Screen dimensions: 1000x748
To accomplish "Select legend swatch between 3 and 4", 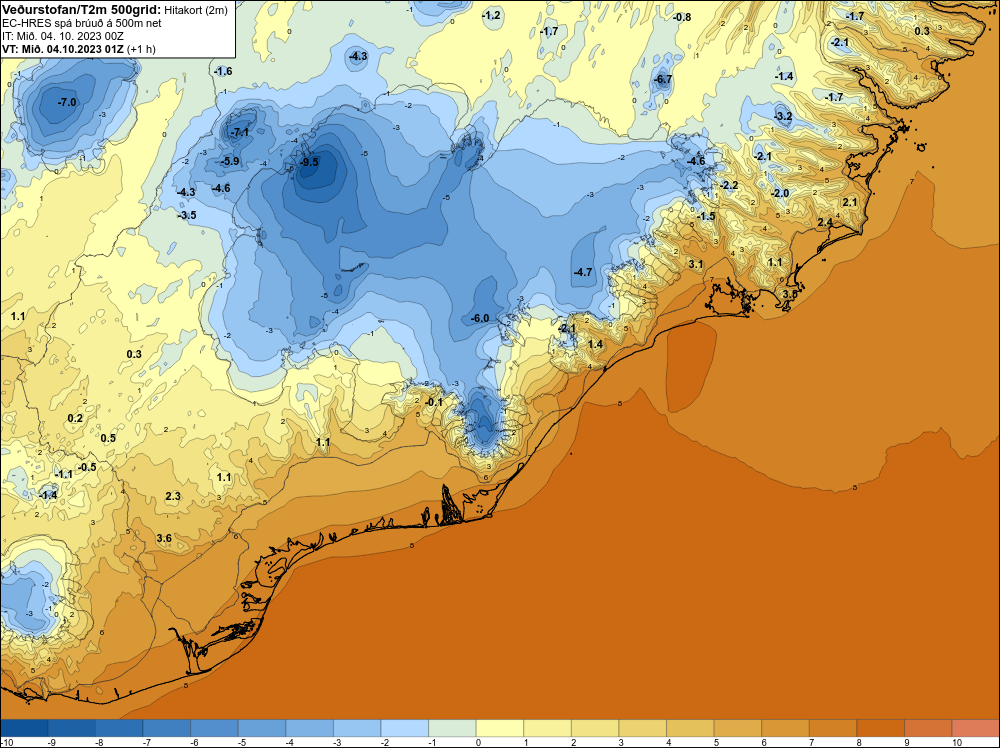I will tap(643, 728).
